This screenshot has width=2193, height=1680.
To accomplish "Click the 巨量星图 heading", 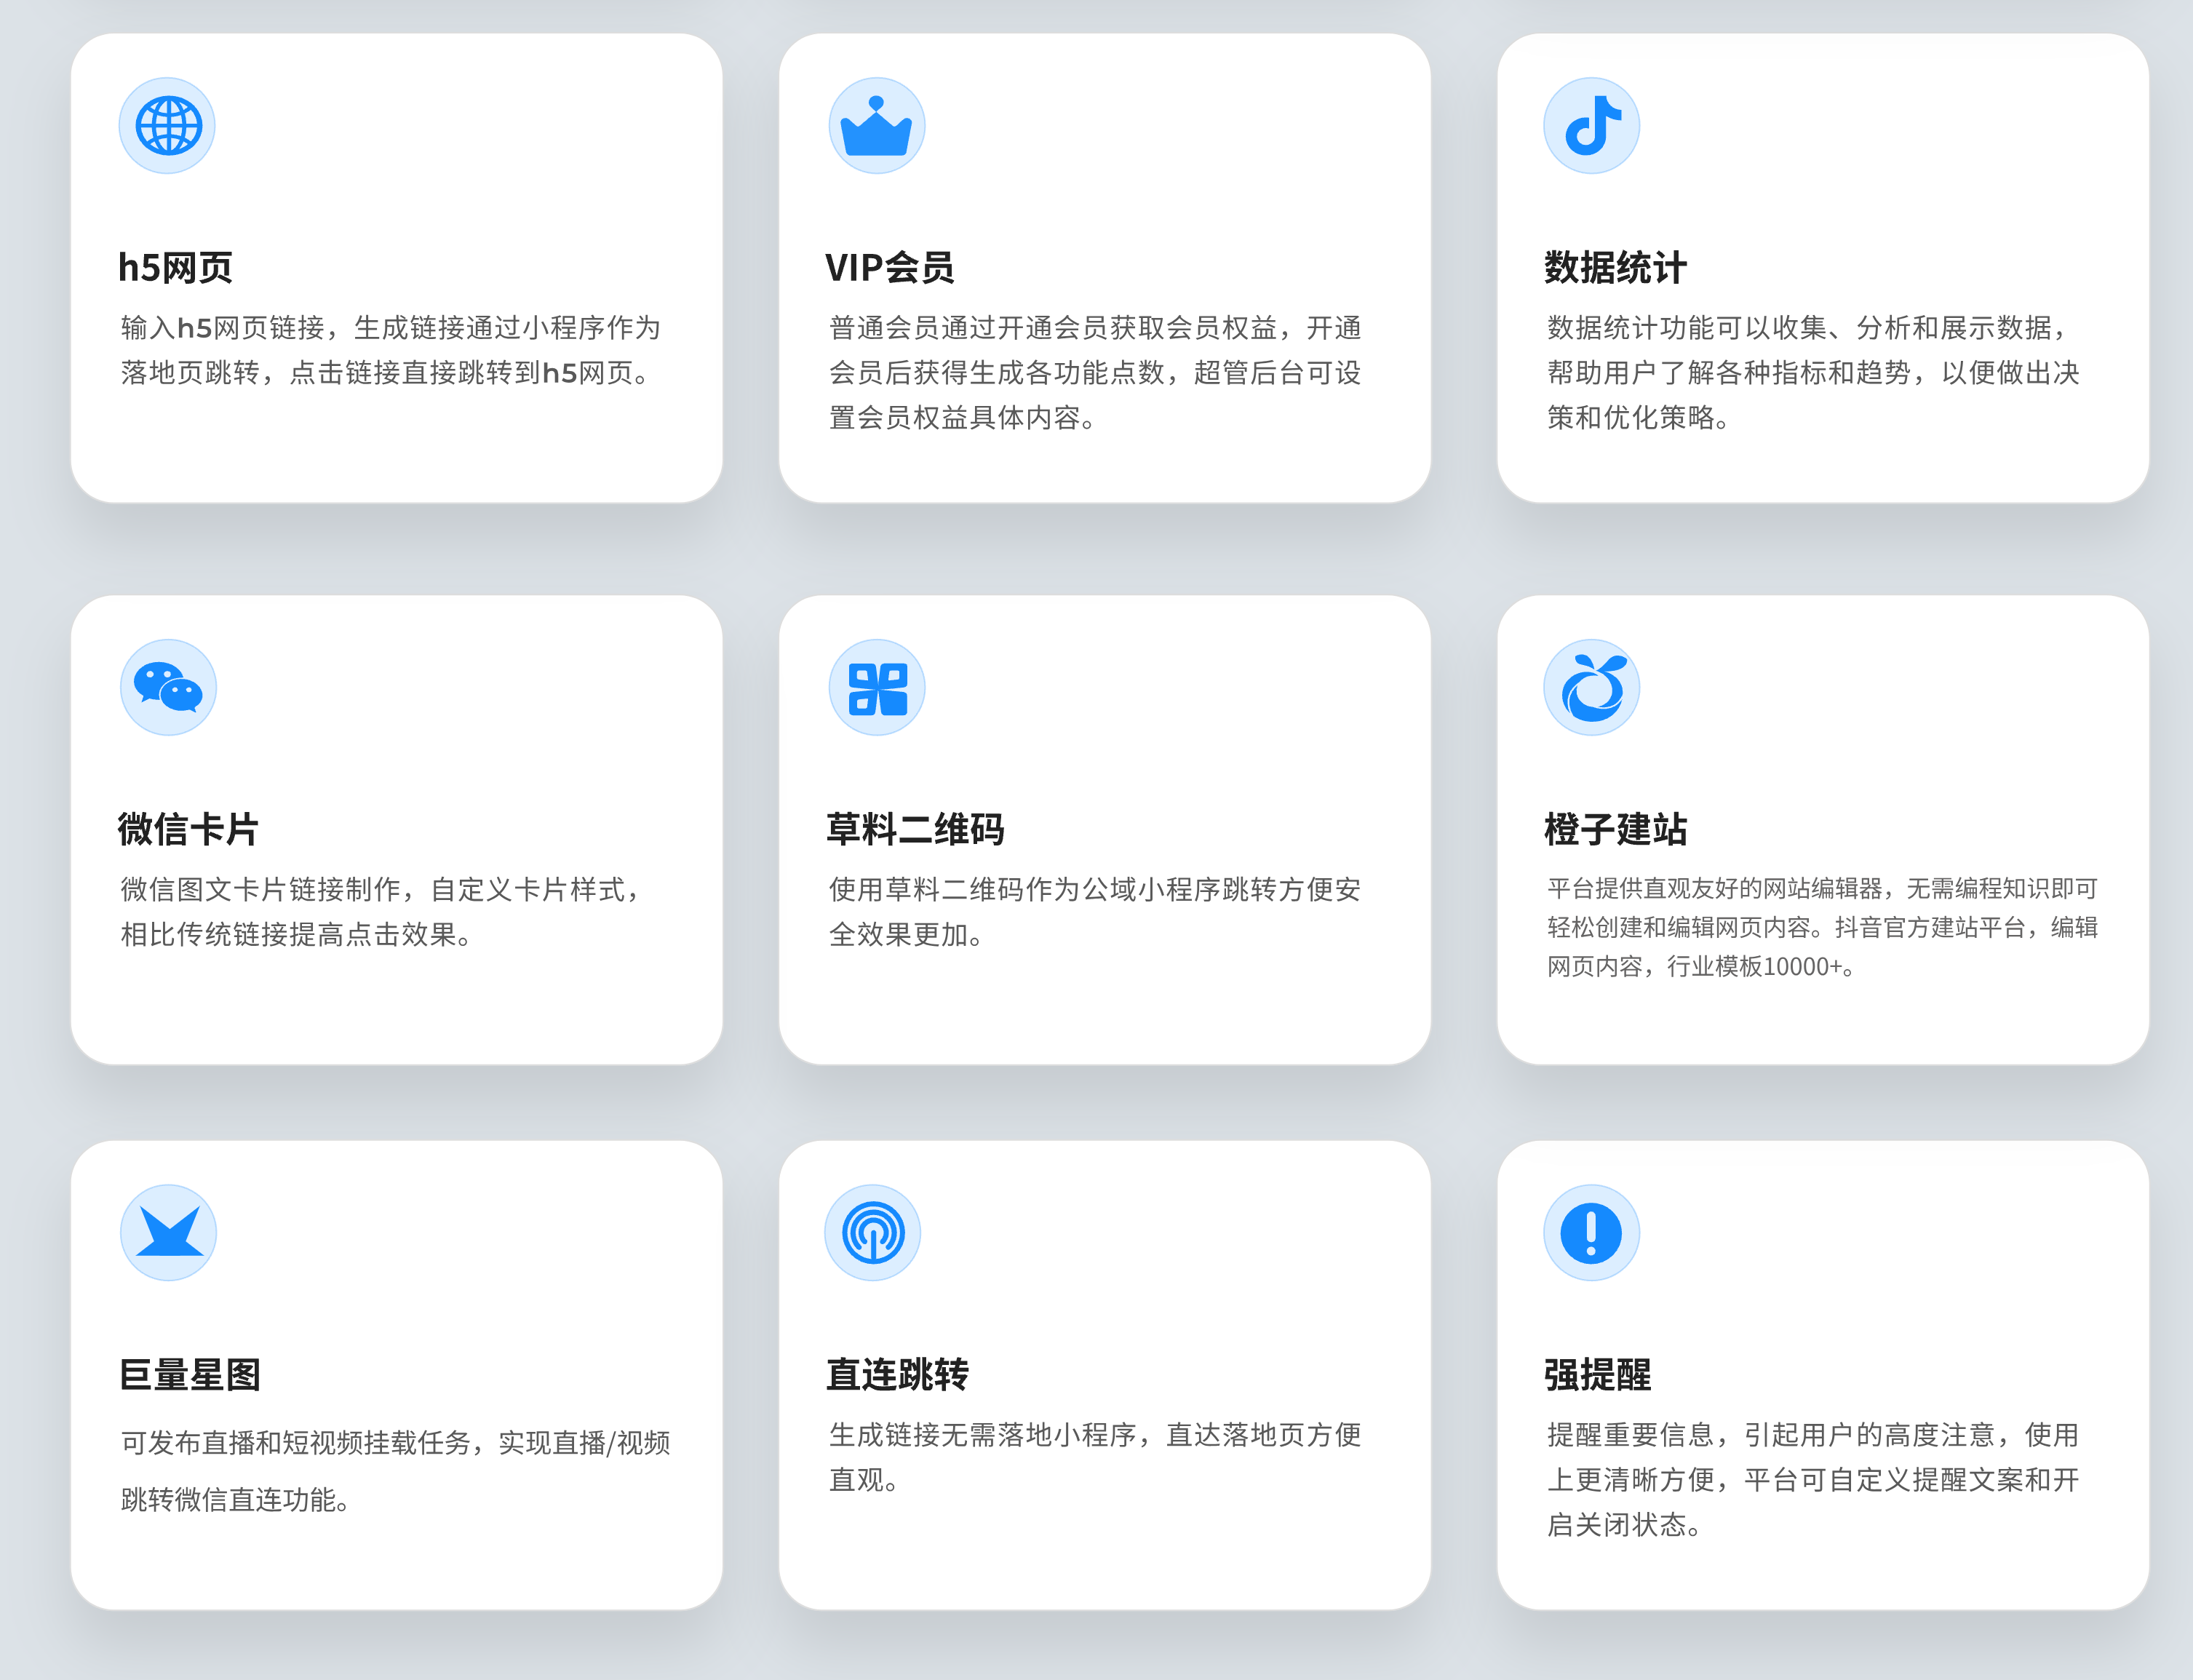I will coord(189,1374).
